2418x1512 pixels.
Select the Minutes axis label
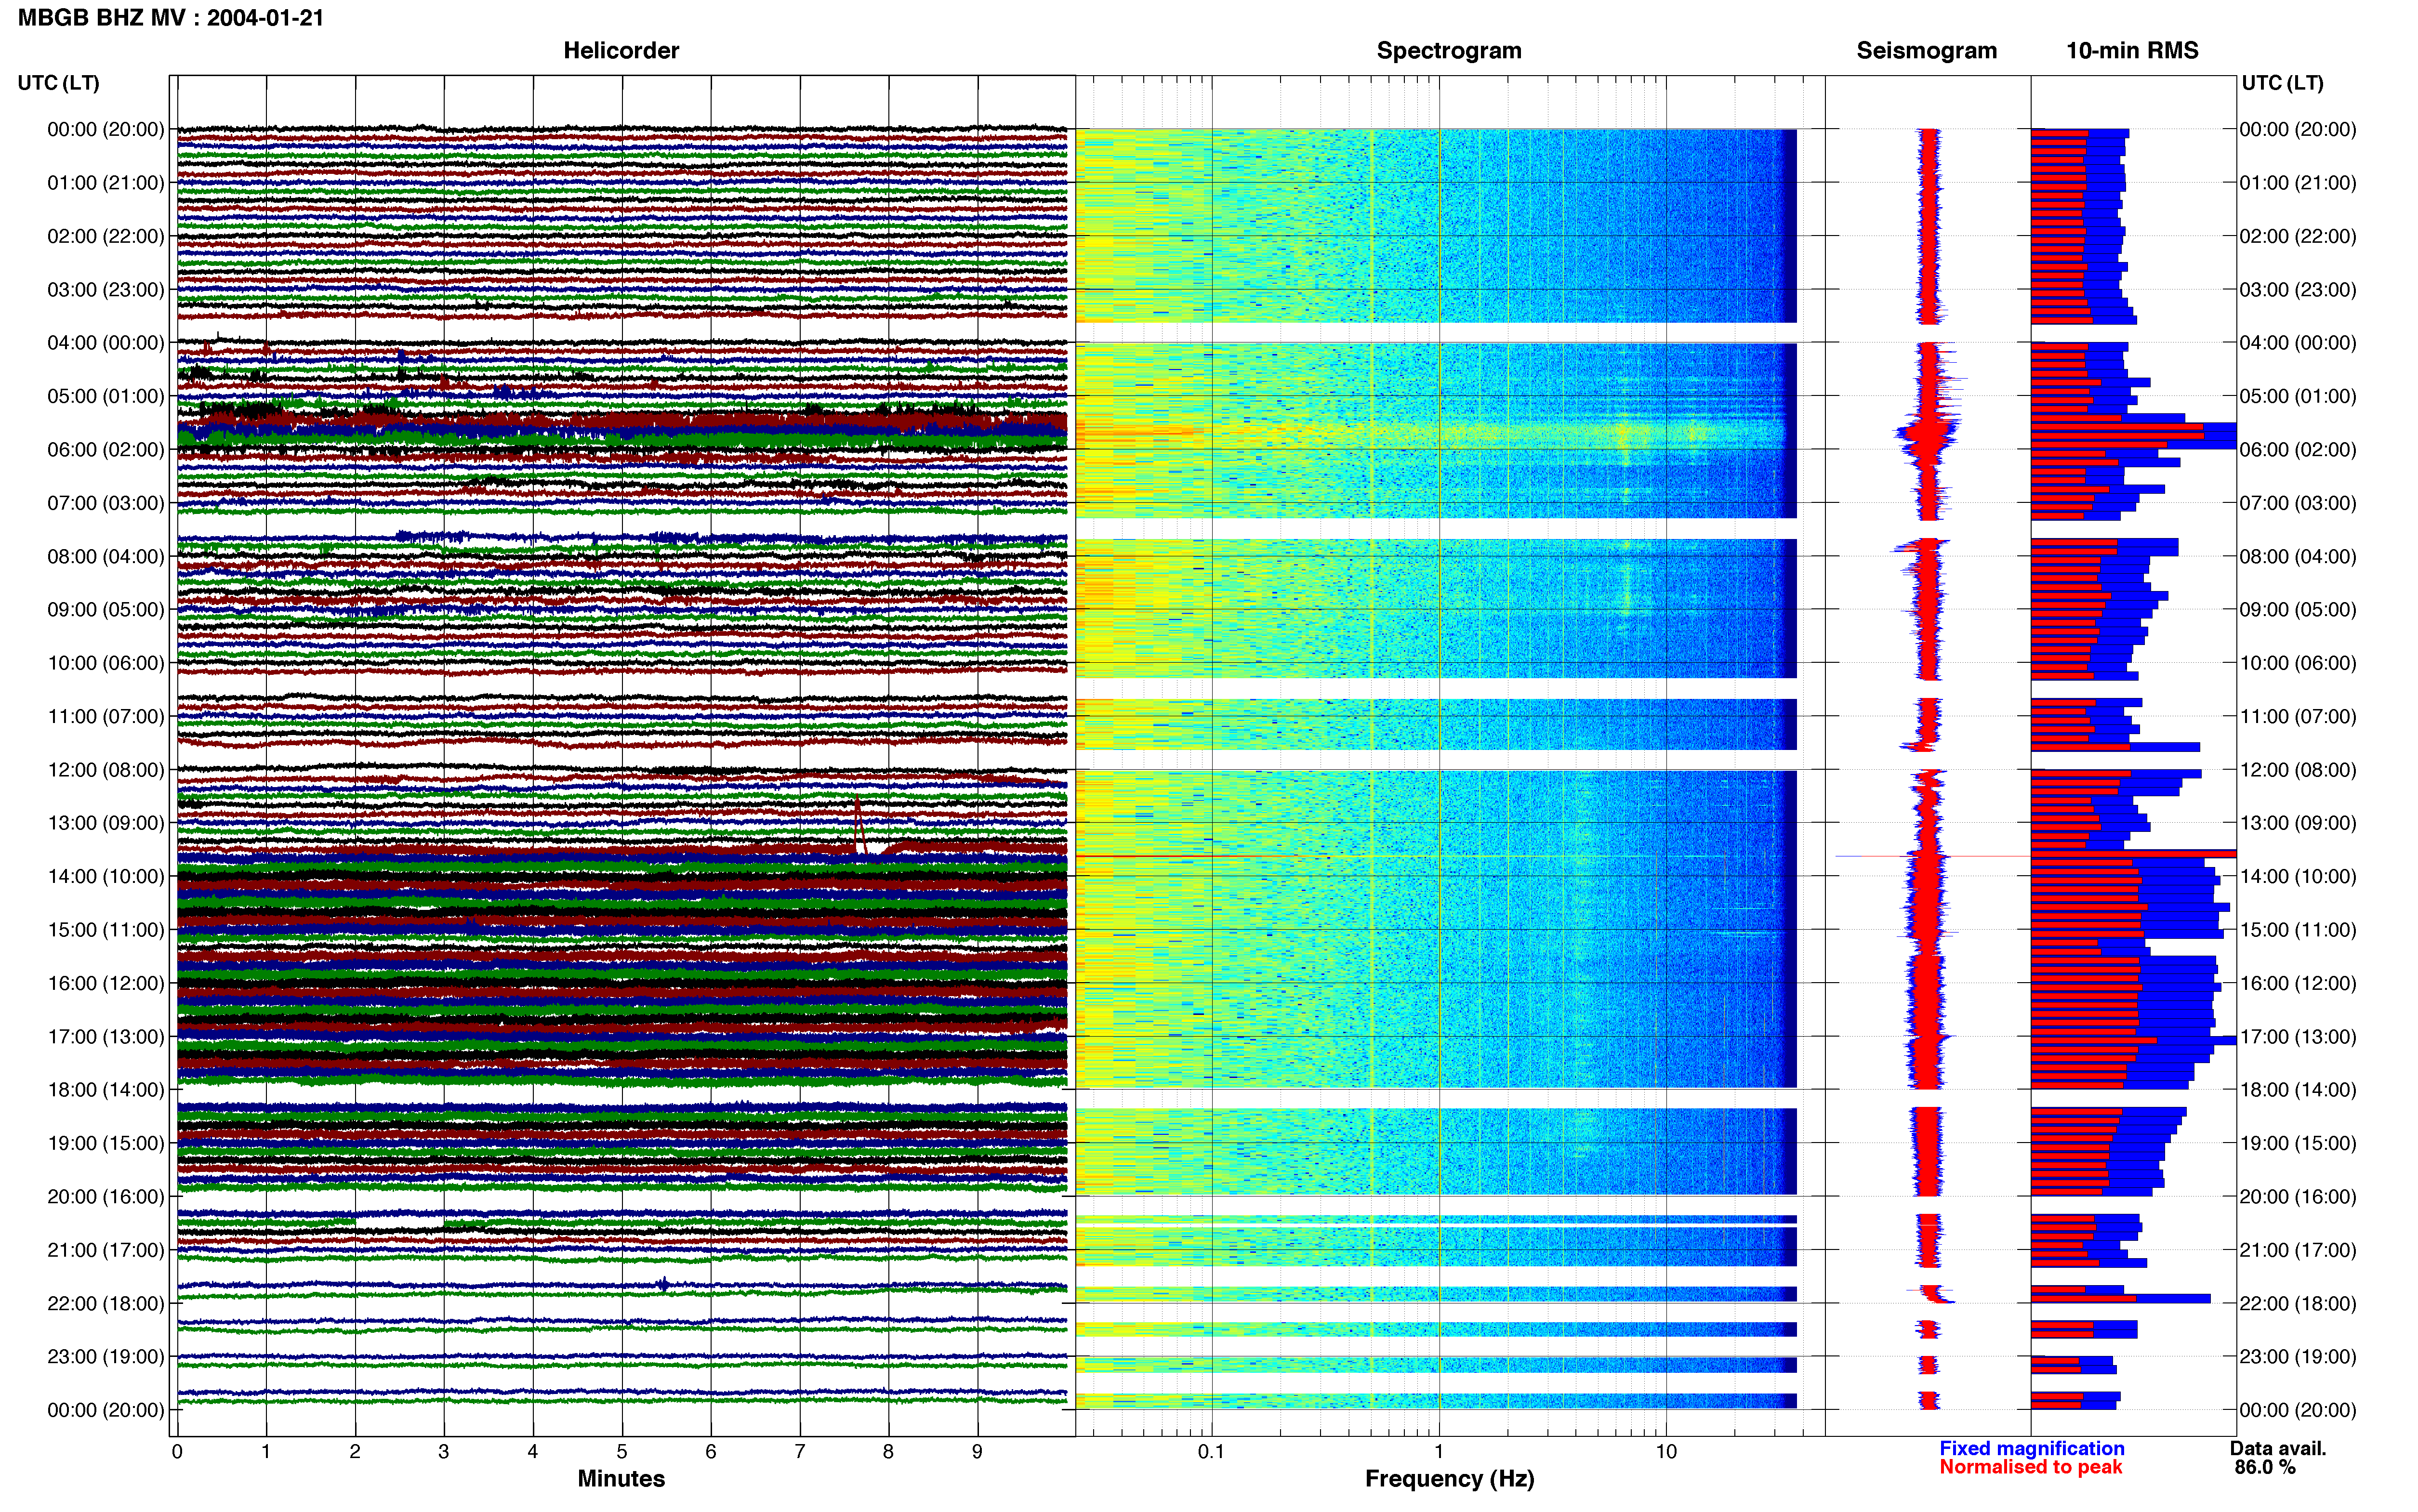coord(621,1478)
